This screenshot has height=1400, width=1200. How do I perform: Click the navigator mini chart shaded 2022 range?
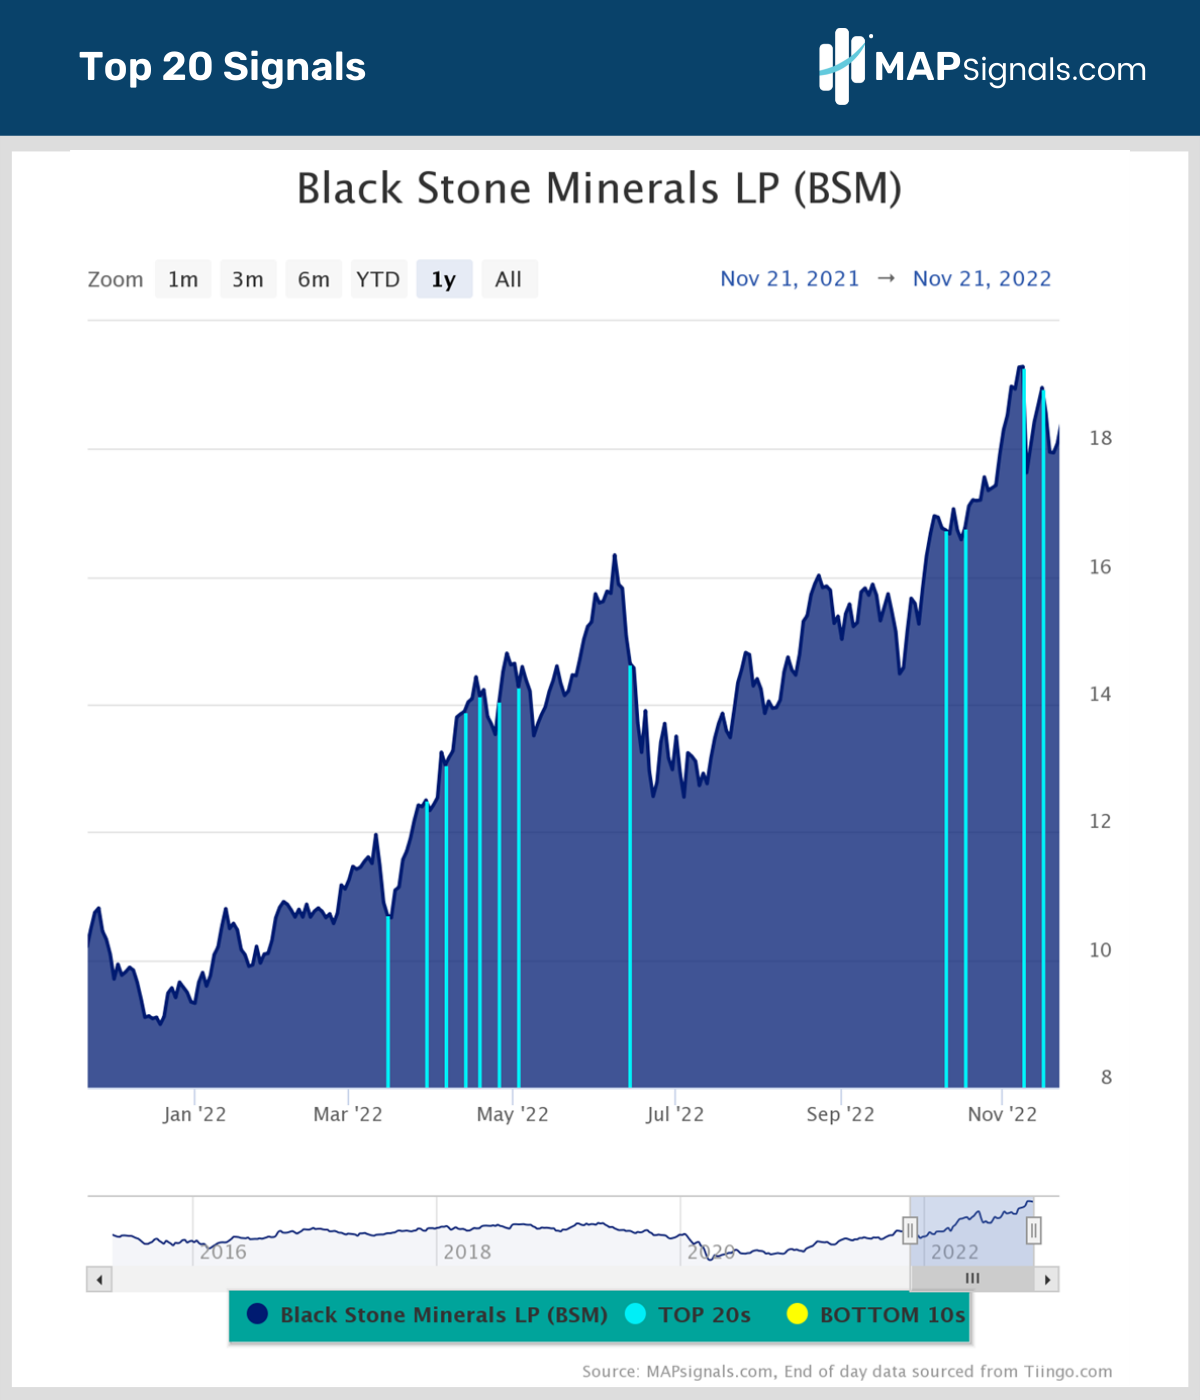(972, 1231)
